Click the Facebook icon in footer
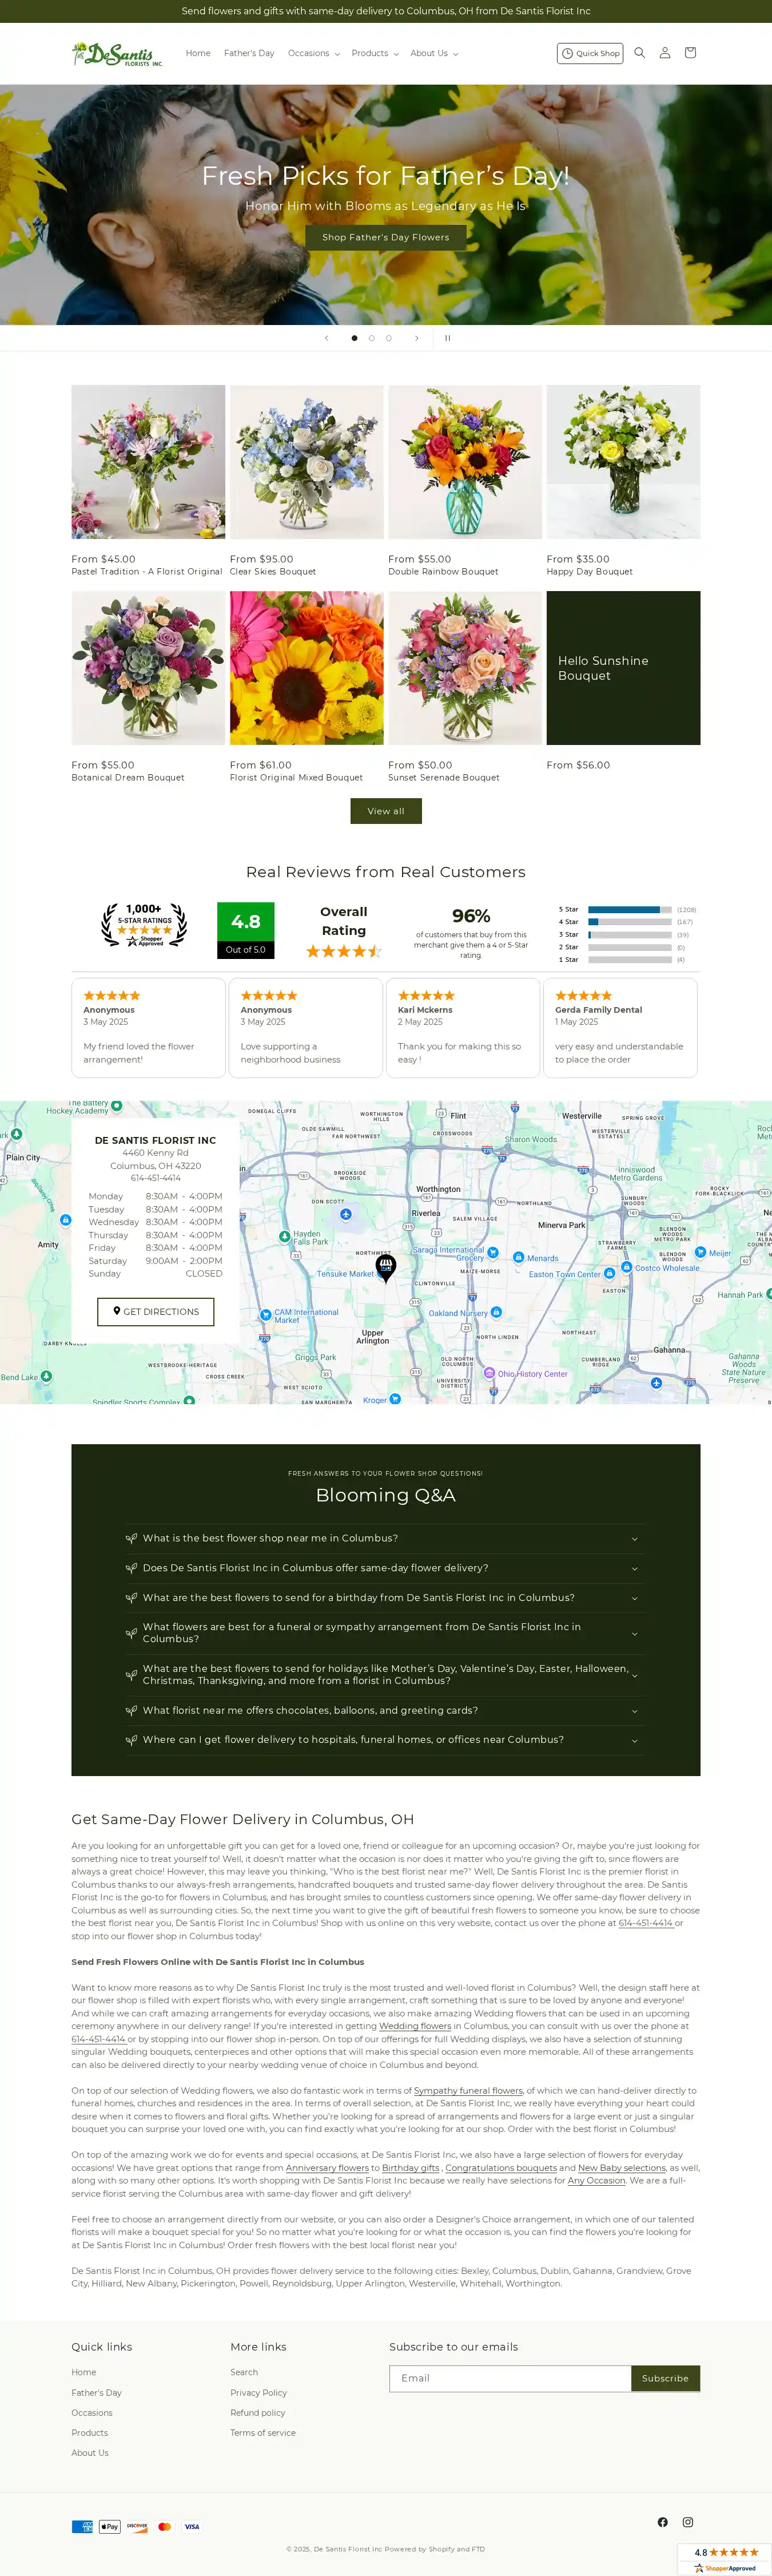772x2576 pixels. click(662, 2521)
